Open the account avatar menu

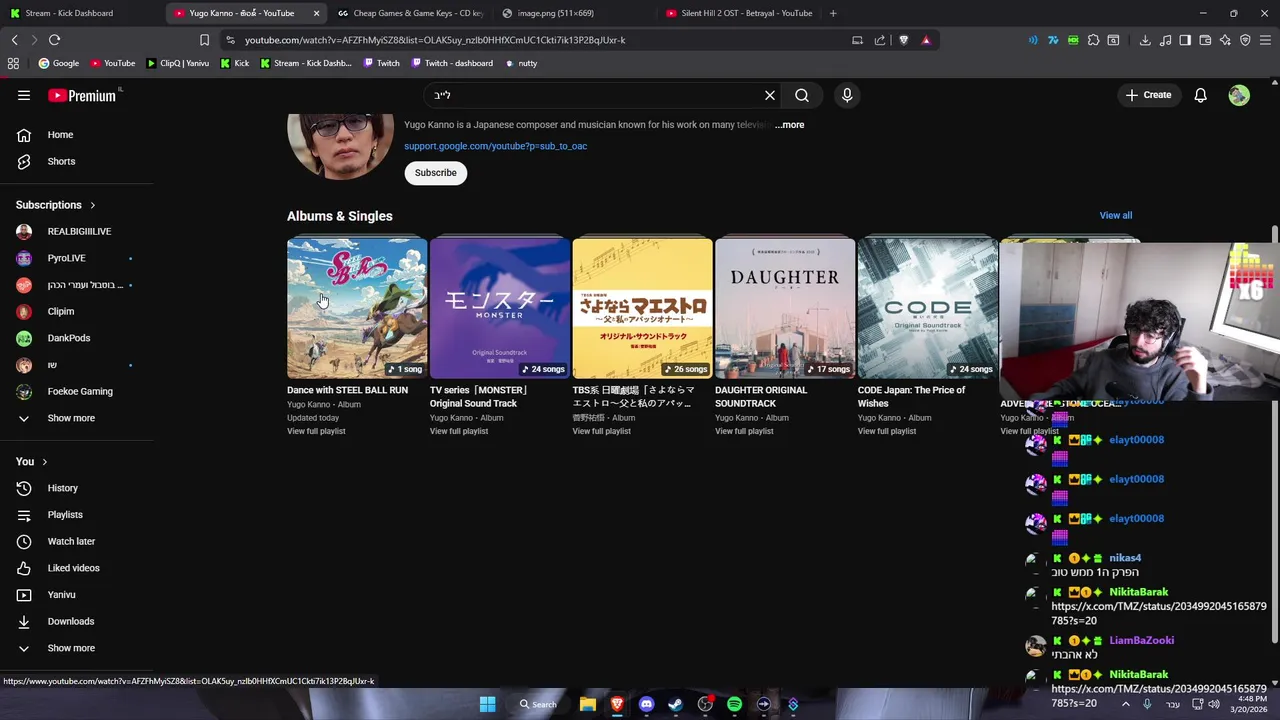point(1239,95)
